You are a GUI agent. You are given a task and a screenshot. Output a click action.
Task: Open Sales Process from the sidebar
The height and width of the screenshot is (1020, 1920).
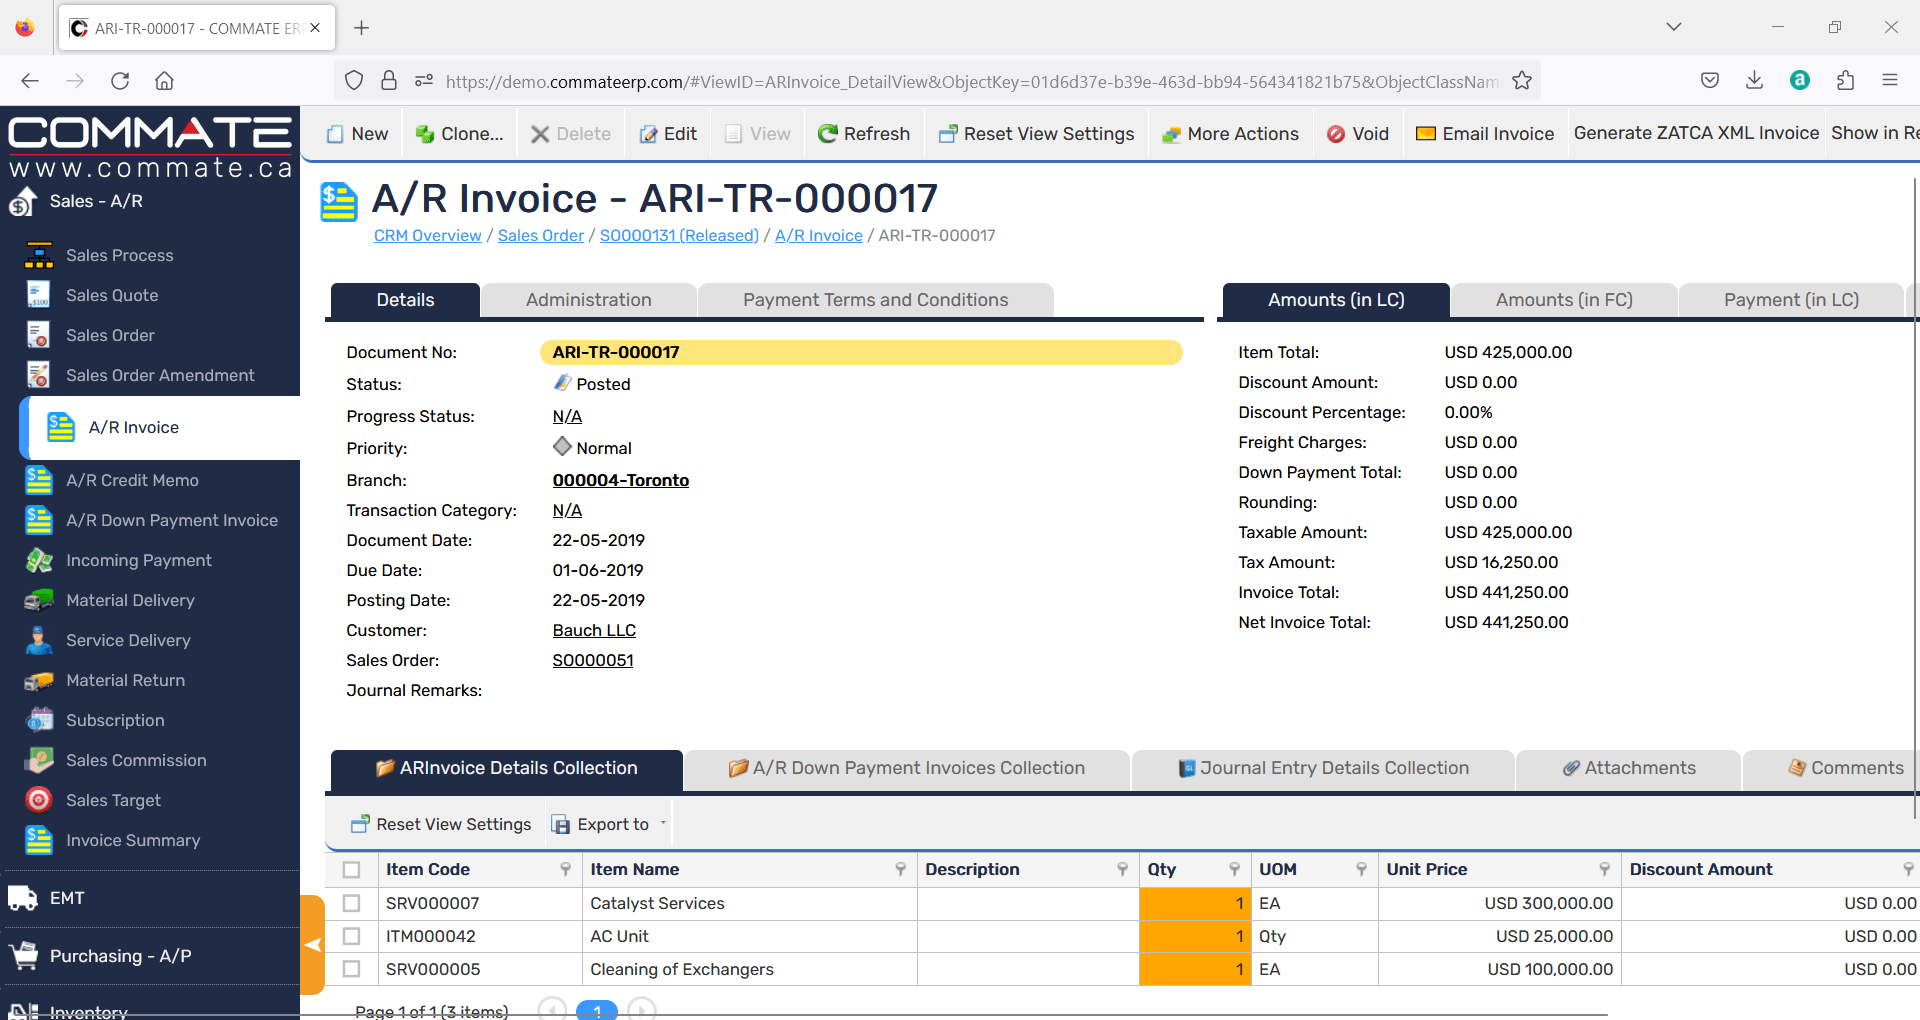pos(119,255)
